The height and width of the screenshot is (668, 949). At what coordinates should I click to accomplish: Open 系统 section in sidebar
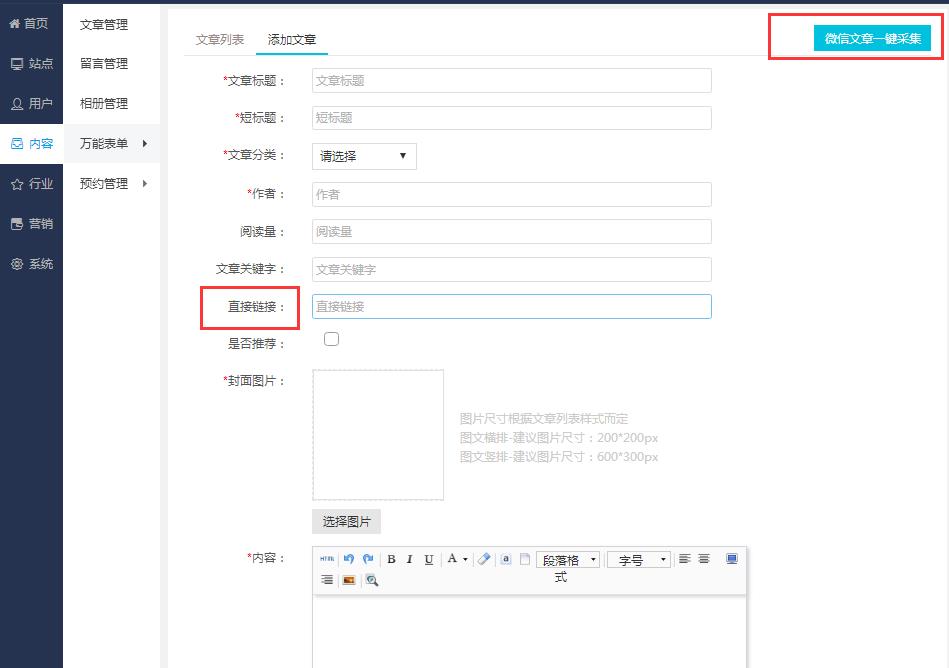click(x=31, y=264)
